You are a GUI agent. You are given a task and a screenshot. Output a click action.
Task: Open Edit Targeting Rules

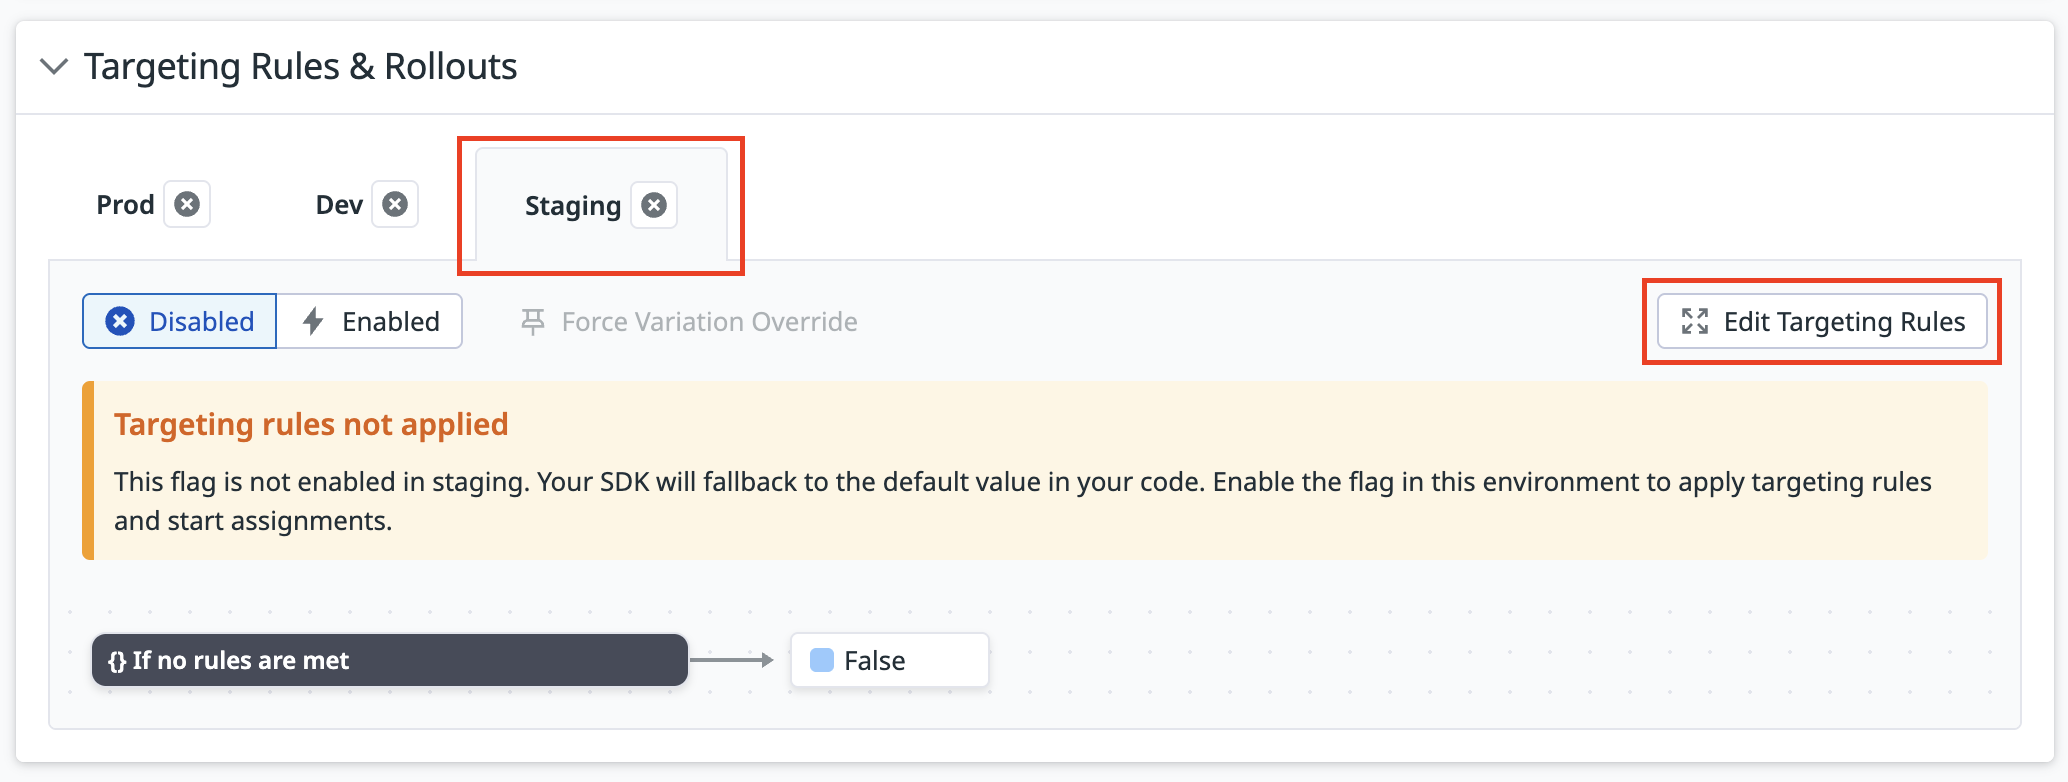pyautogui.click(x=1822, y=321)
